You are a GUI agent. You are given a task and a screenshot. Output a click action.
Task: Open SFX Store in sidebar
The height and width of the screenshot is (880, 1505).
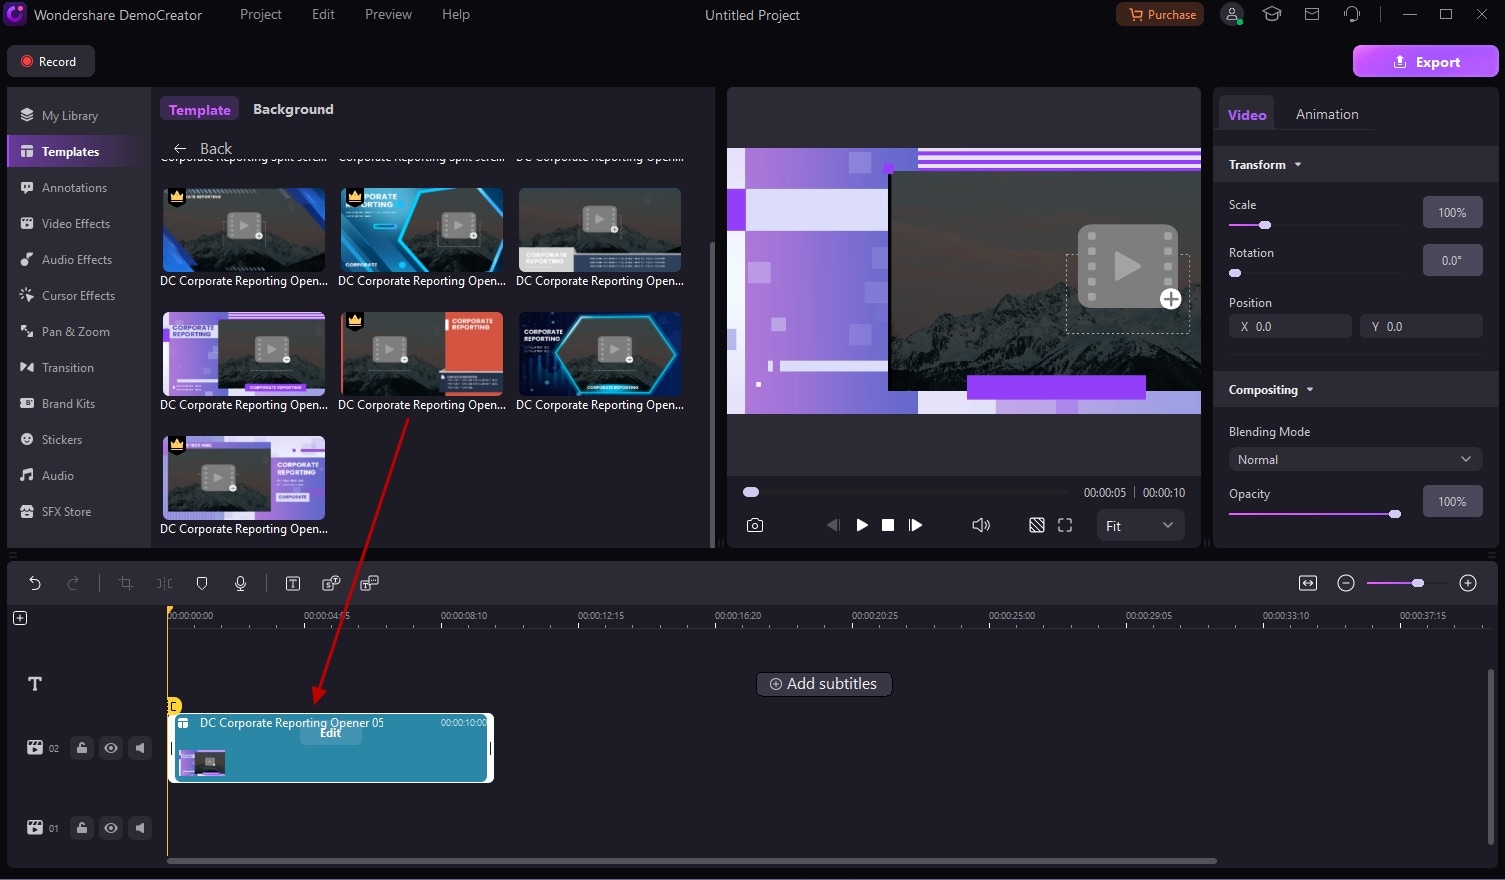tap(78, 512)
